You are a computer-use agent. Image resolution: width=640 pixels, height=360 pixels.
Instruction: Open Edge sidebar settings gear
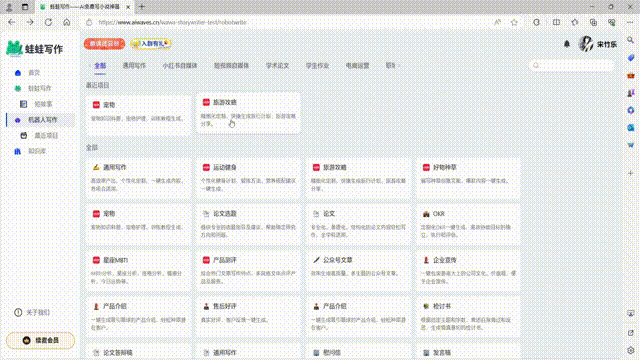[631, 350]
